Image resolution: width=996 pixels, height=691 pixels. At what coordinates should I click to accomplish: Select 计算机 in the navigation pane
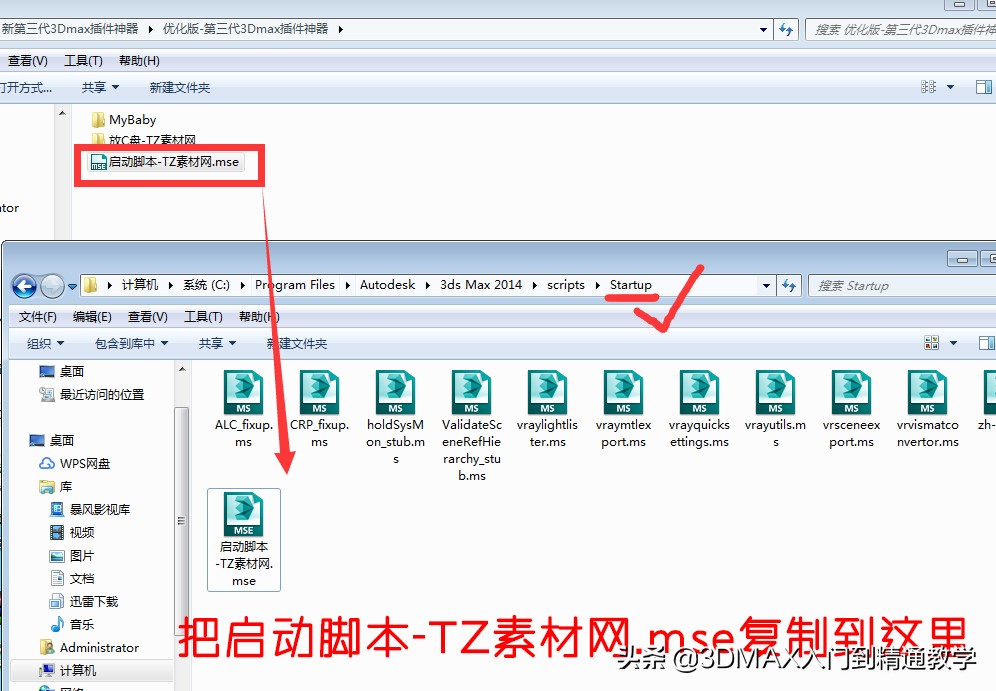tap(67, 671)
